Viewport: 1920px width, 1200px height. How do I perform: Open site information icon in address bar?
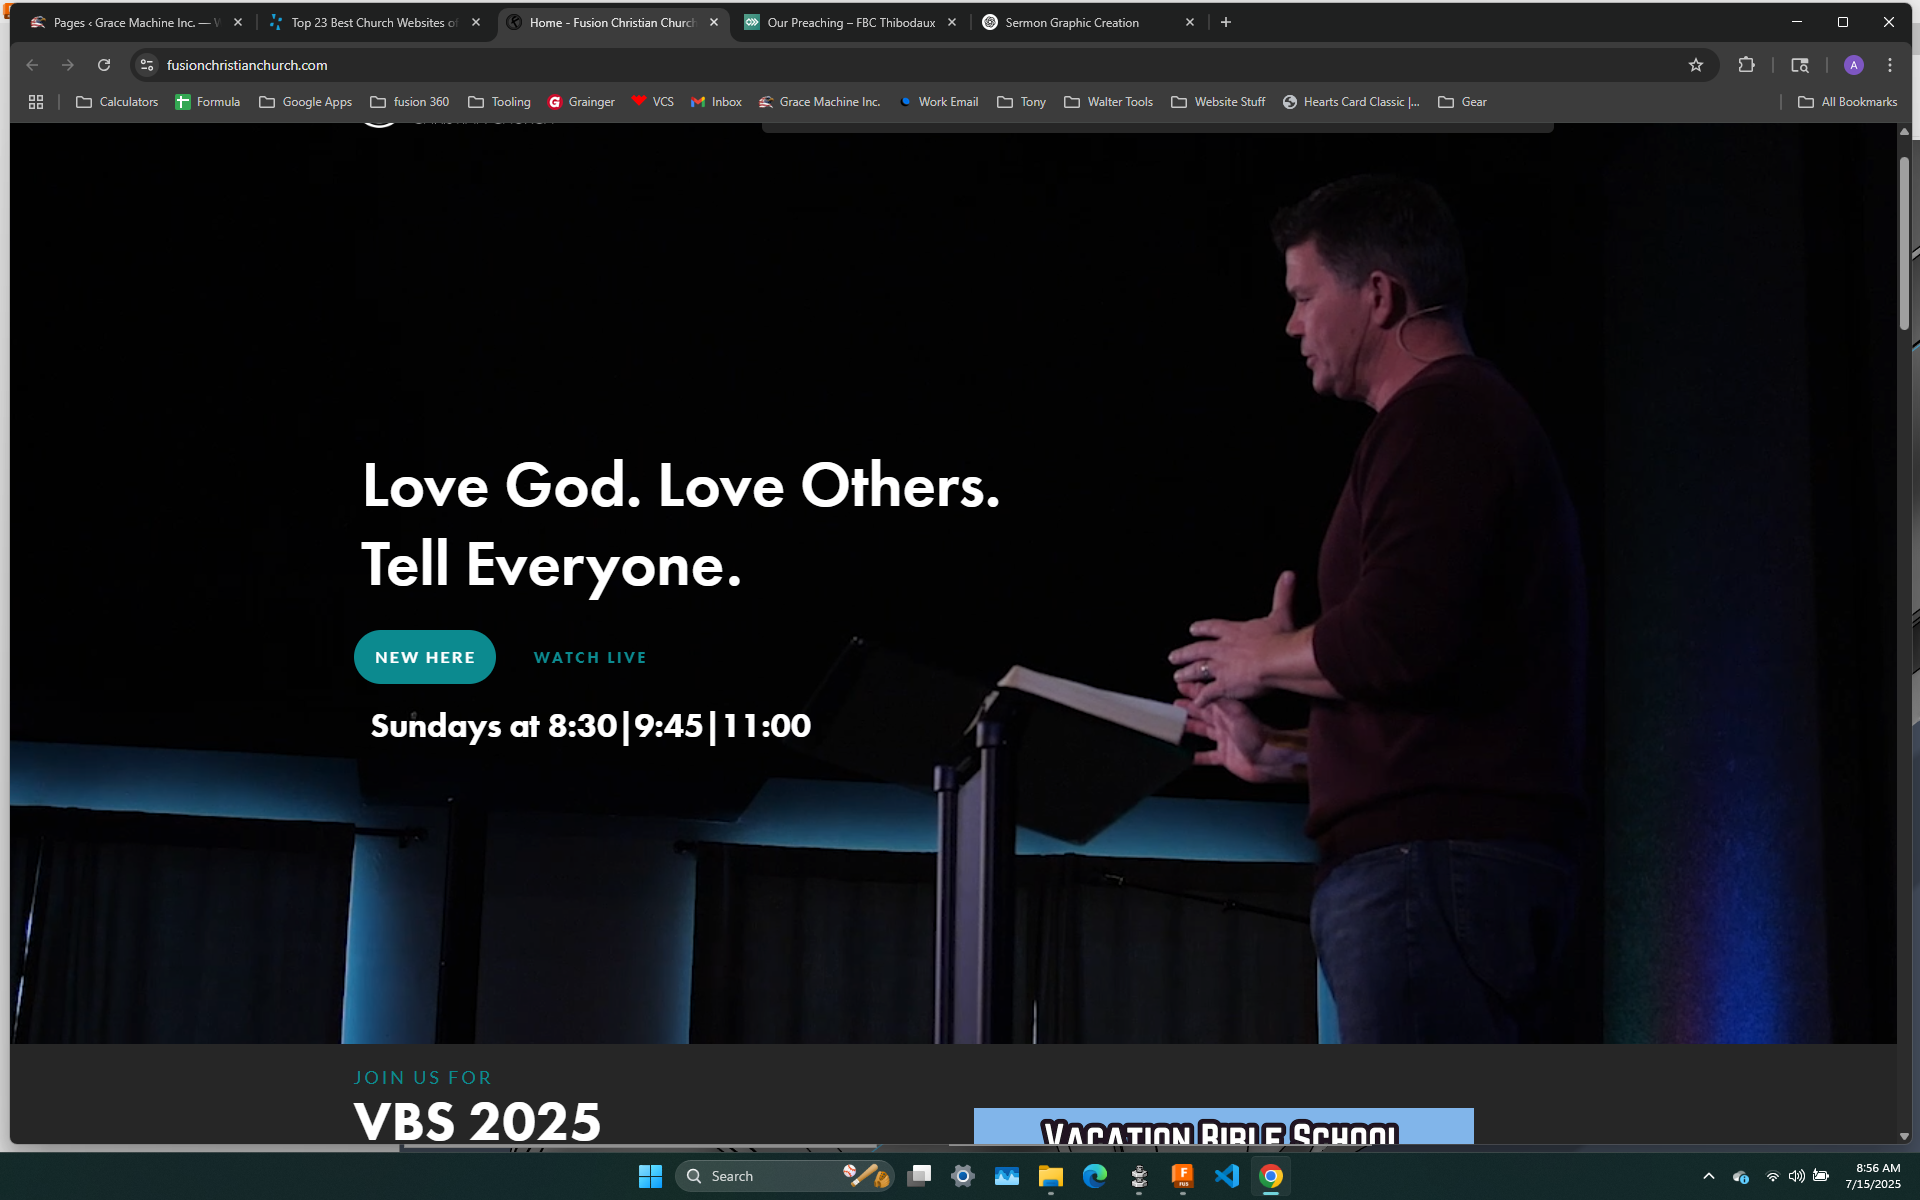click(147, 65)
